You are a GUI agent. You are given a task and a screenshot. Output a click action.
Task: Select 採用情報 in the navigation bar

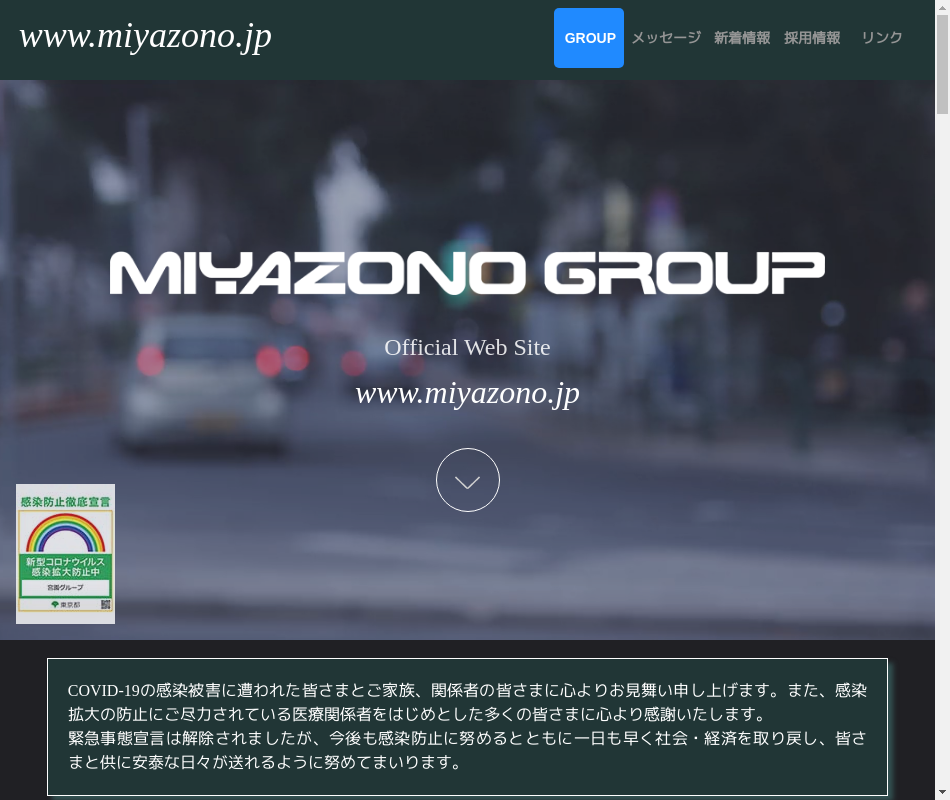click(812, 38)
